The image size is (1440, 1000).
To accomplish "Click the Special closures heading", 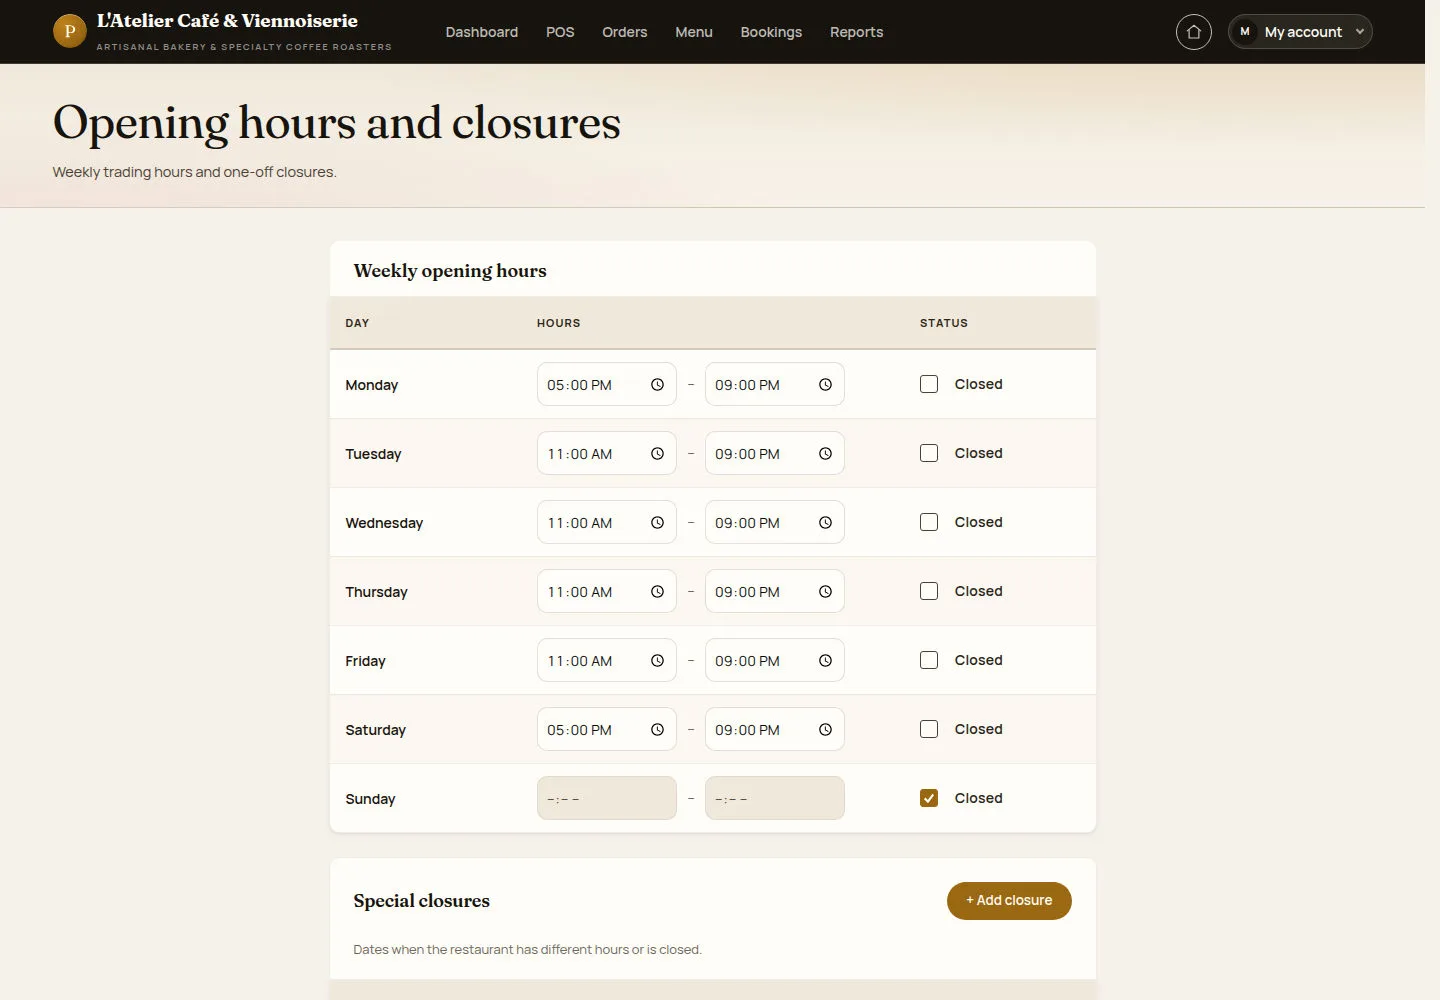I will click(422, 901).
